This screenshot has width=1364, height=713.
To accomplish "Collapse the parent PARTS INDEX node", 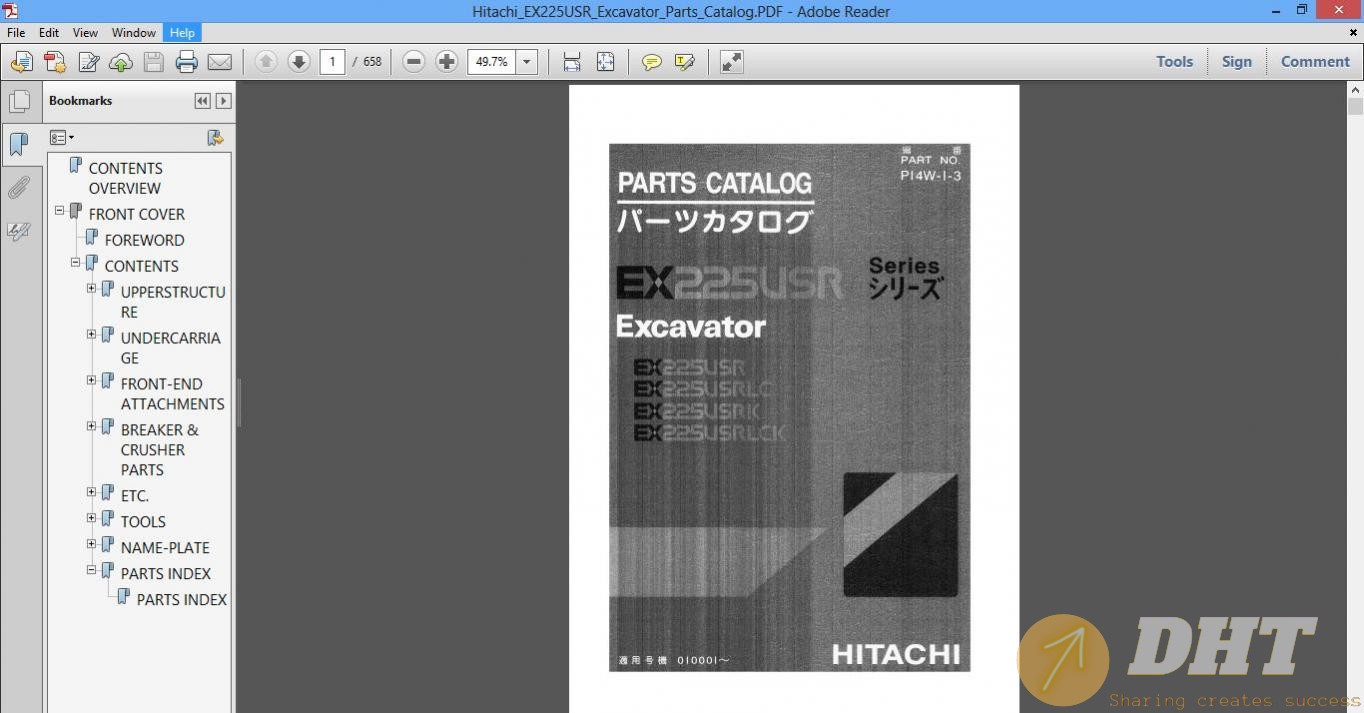I will (92, 571).
